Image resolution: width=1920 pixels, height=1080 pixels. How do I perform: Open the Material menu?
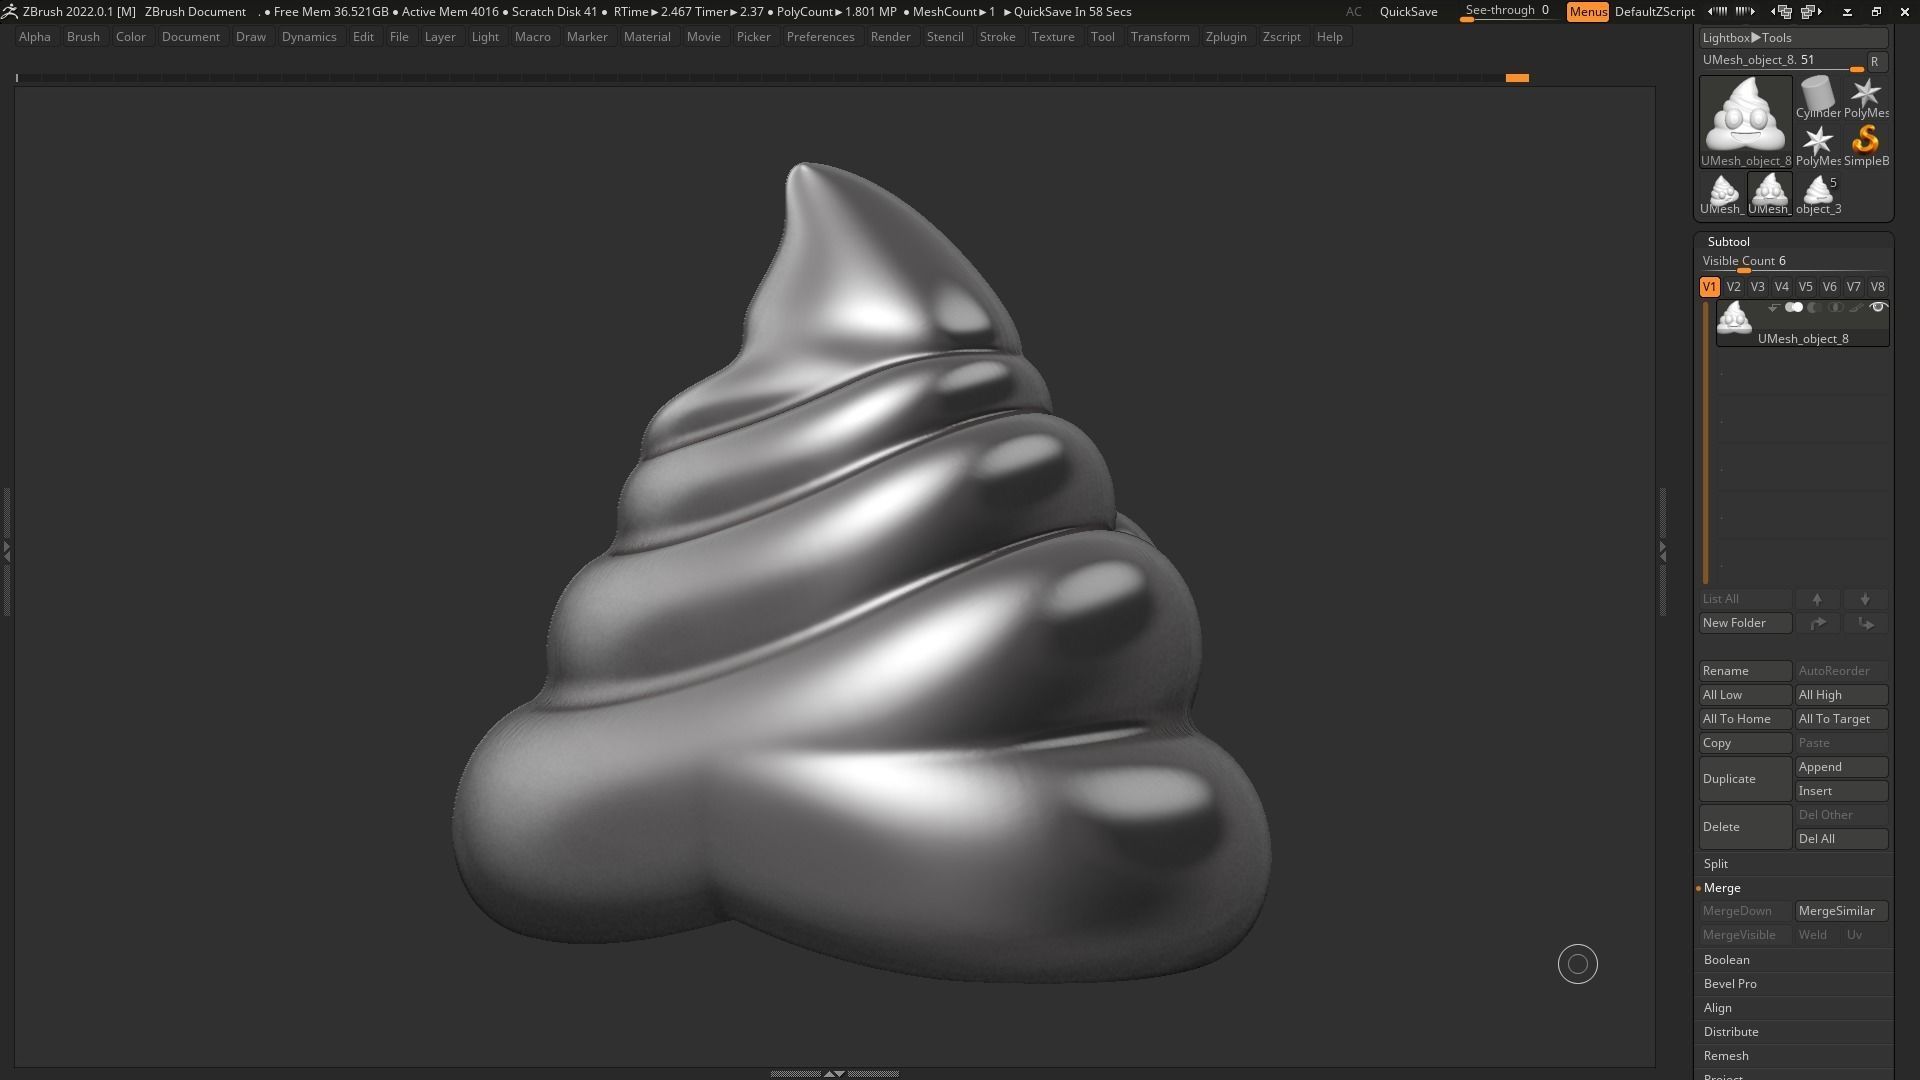[647, 37]
